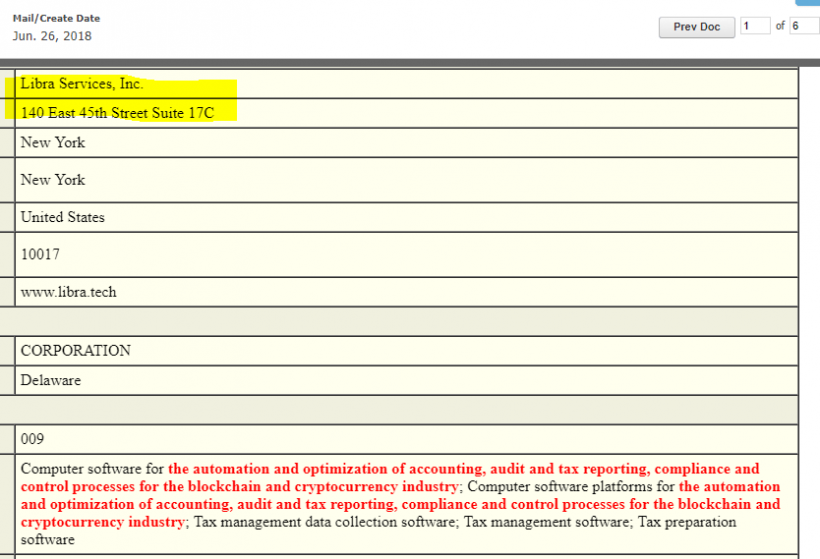Click the current document number field
Image resolution: width=820 pixels, height=559 pixels.
click(x=754, y=27)
